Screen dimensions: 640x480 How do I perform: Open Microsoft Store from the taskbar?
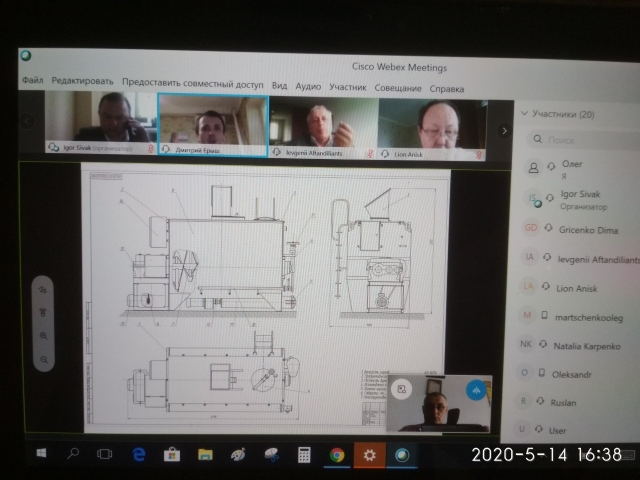(172, 454)
